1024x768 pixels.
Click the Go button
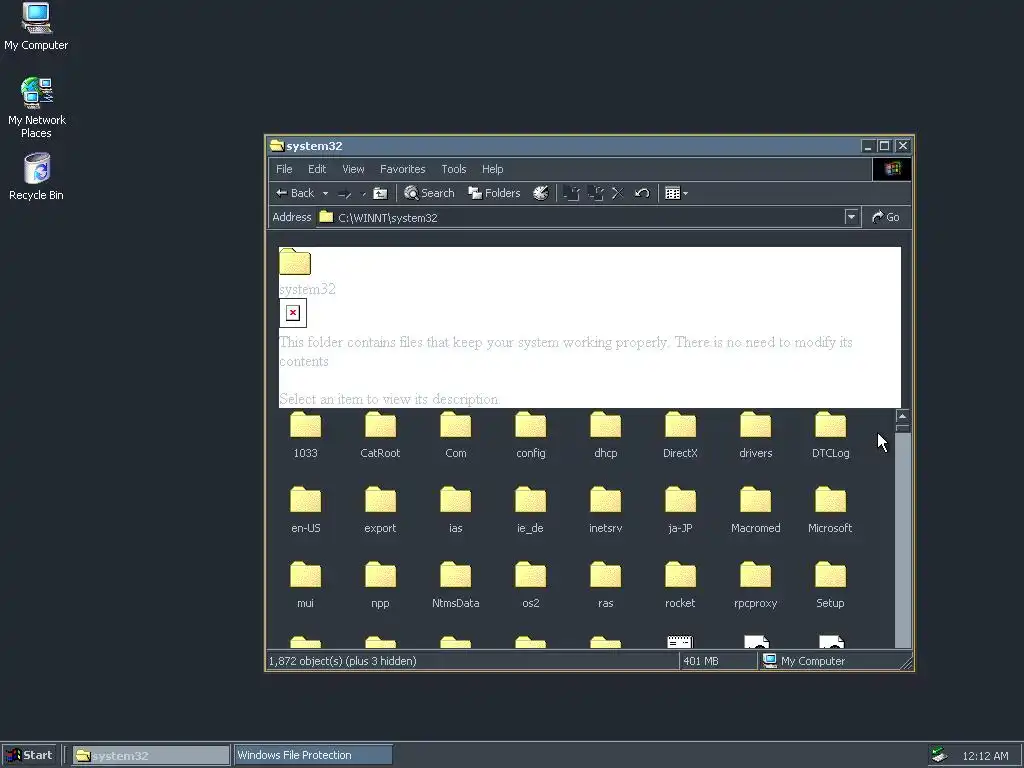pos(886,217)
